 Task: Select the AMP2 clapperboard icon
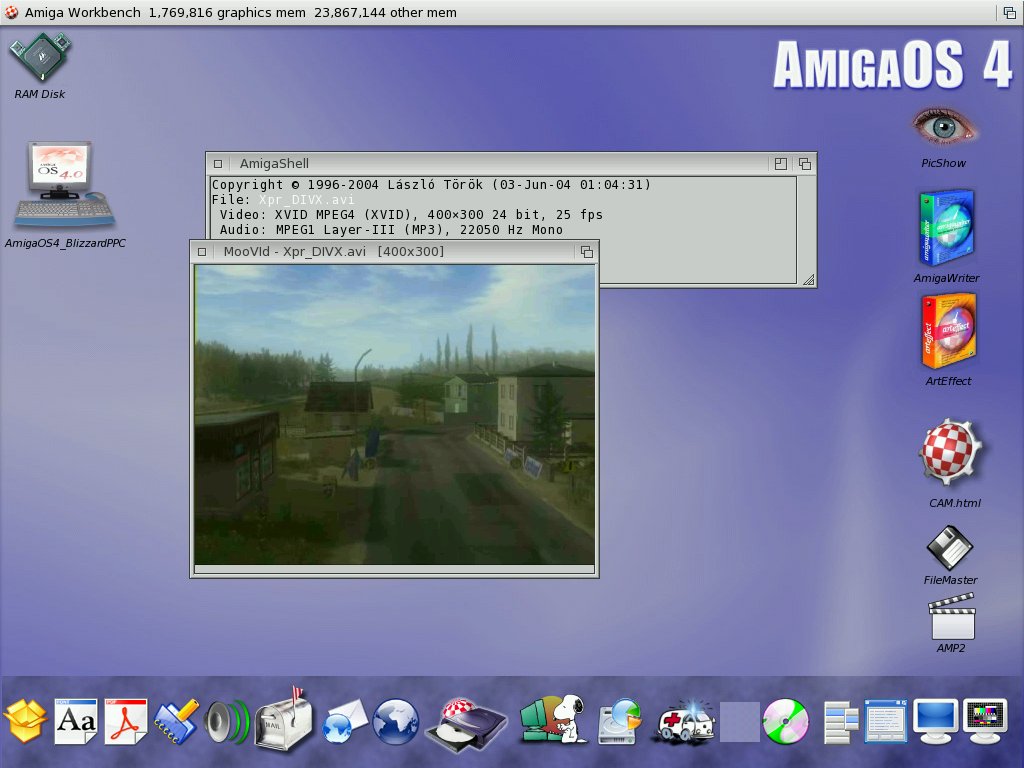[952, 616]
